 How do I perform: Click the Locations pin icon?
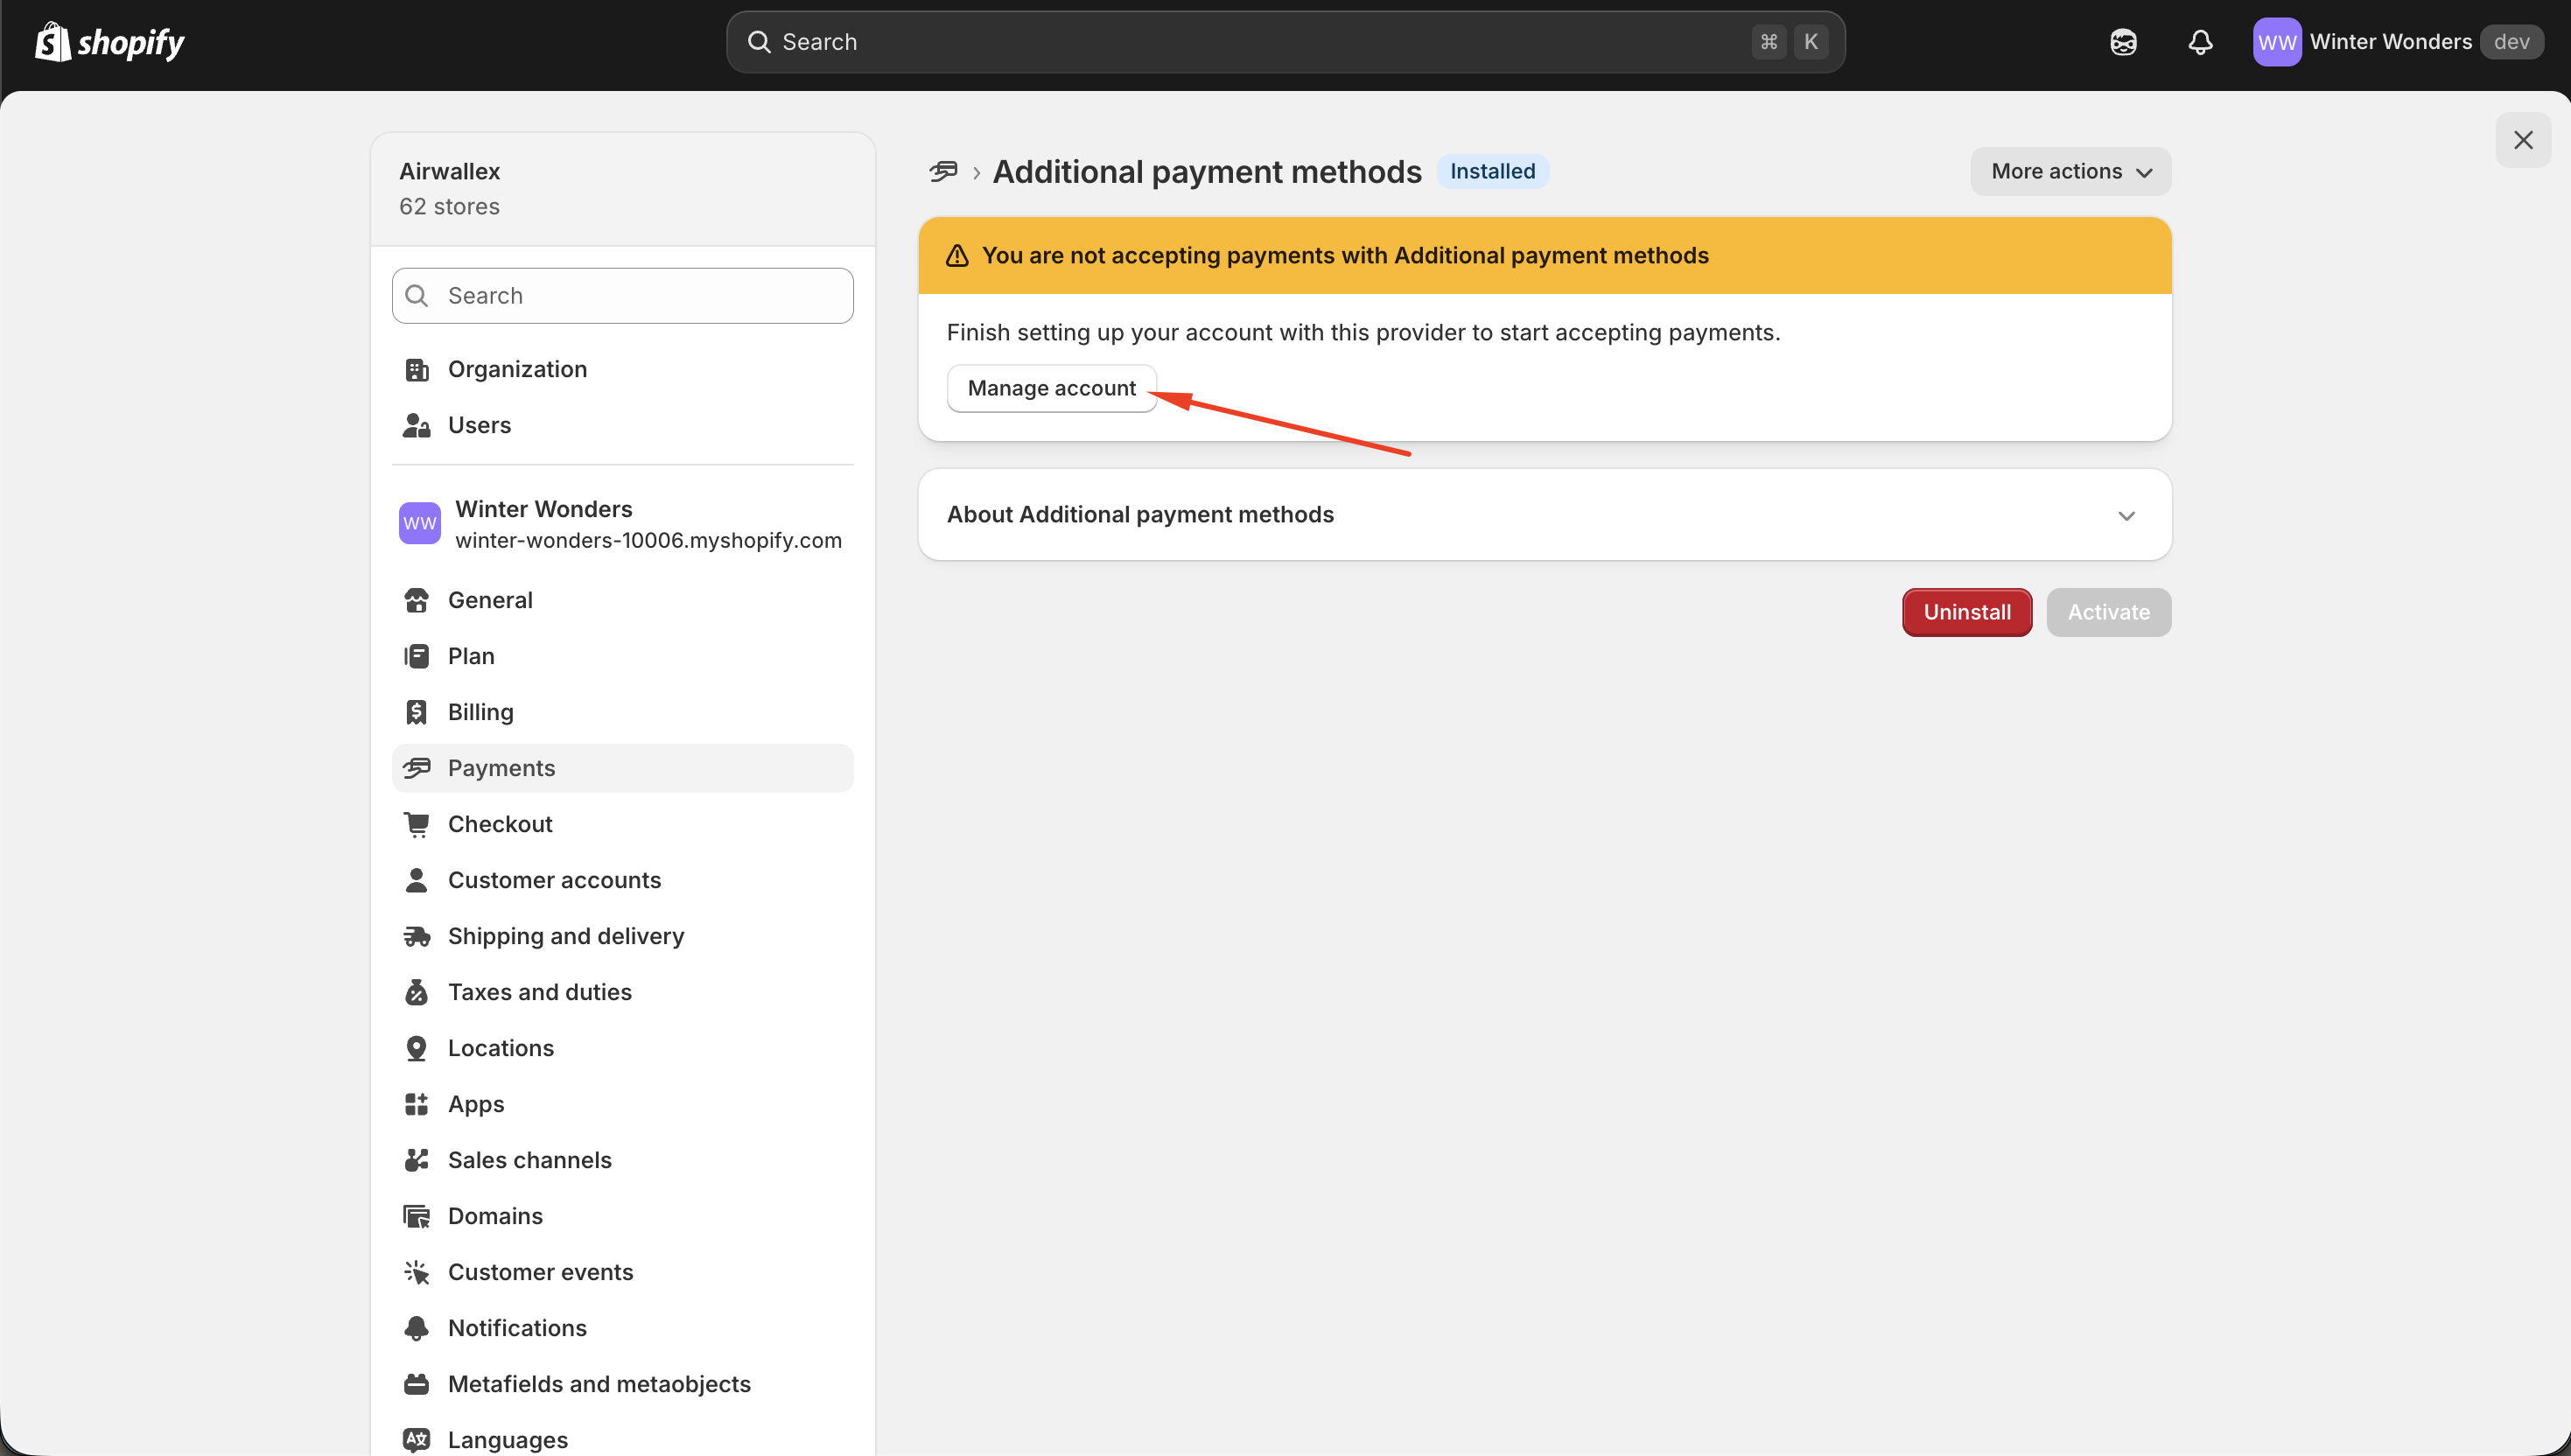coord(416,1049)
